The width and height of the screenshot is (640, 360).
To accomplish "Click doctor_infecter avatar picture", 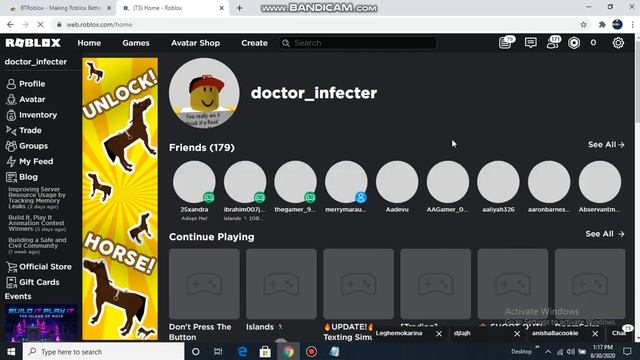I will point(204,93).
